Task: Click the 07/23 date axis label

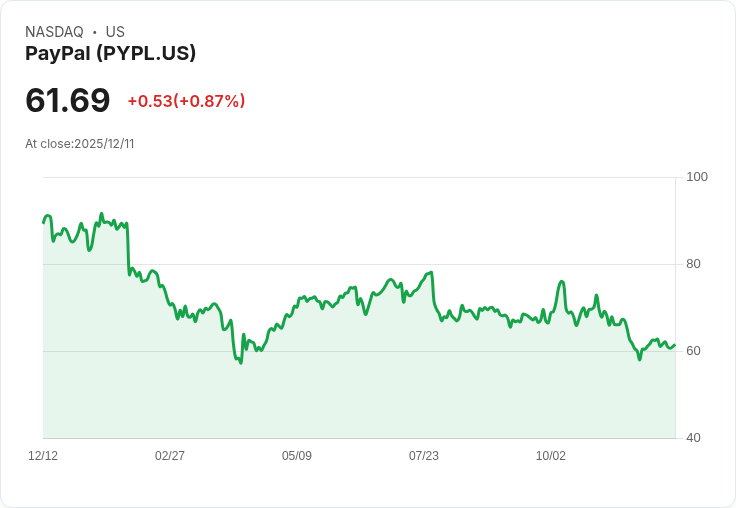Action: [x=424, y=456]
